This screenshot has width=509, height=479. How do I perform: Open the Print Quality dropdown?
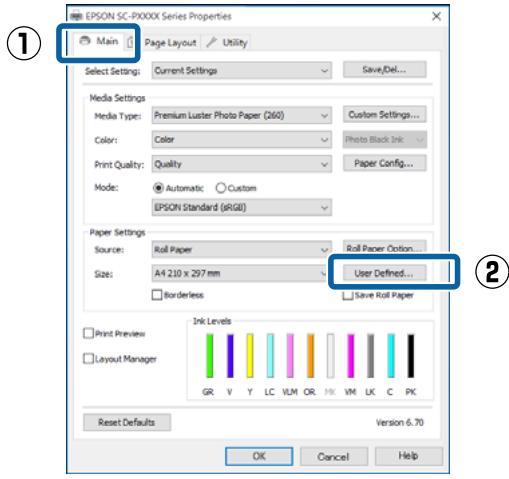pyautogui.click(x=242, y=164)
